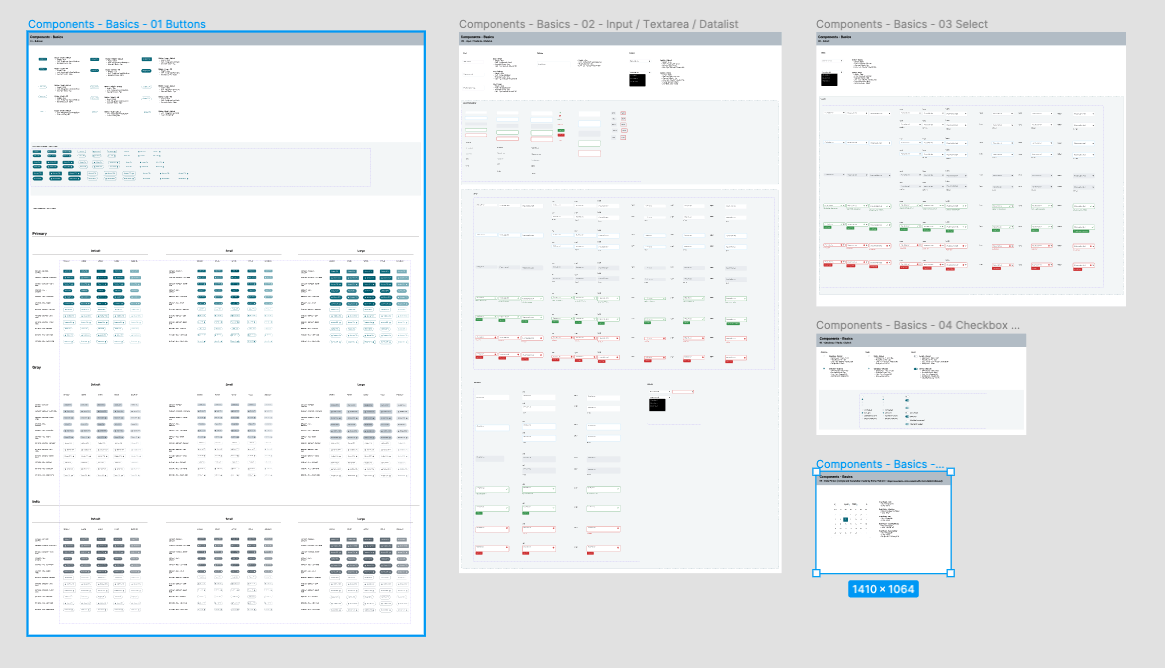Click the blue 1410 × 1064 dimension badge
Viewport: 1165px width, 668px height.
pyautogui.click(x=883, y=589)
